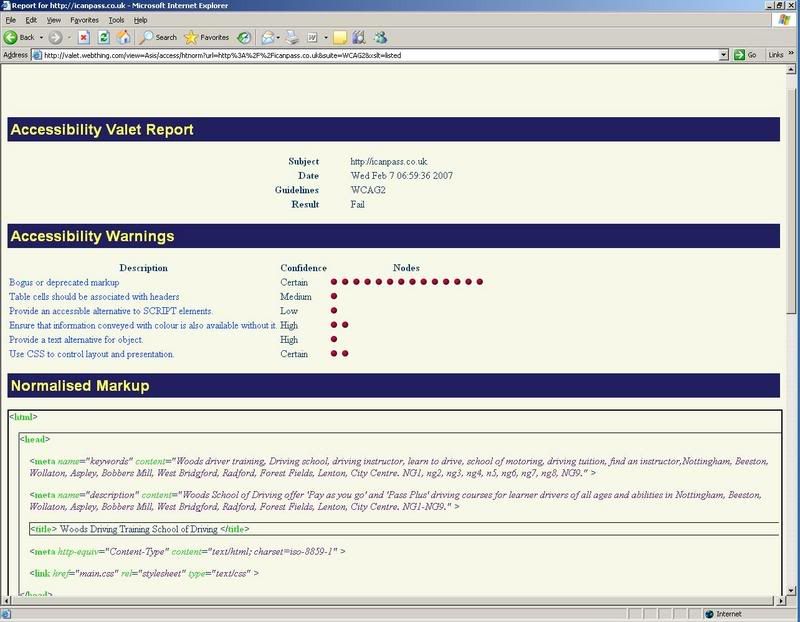Viewport: 800px width, 622px height.
Task: Open 'Provide a text alternative for object' link
Action: click(x=76, y=339)
